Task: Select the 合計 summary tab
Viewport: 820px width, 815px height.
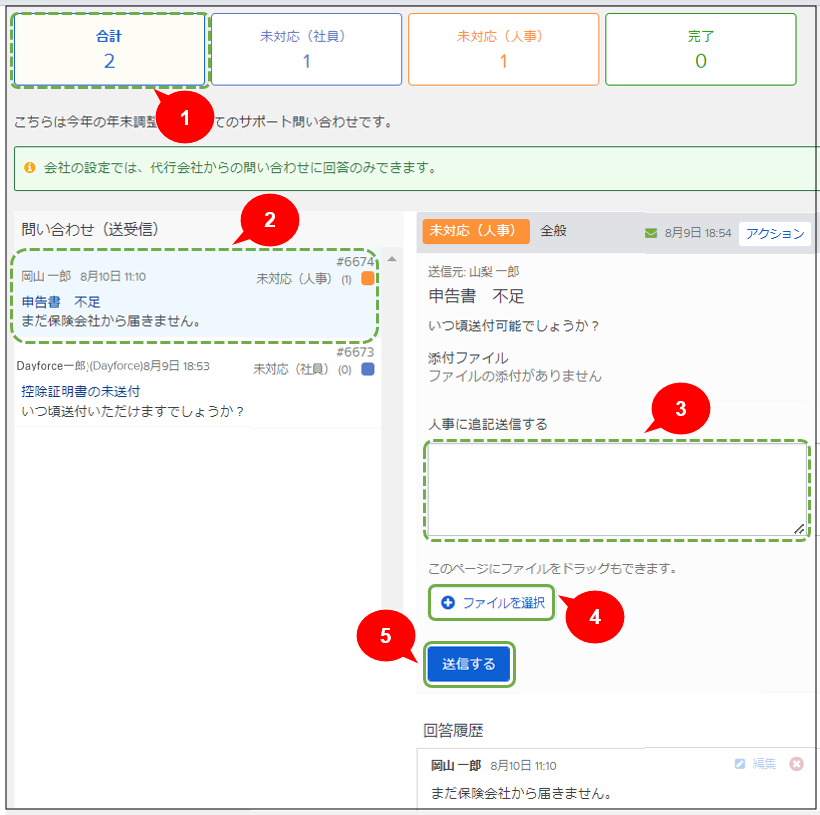Action: coord(109,49)
